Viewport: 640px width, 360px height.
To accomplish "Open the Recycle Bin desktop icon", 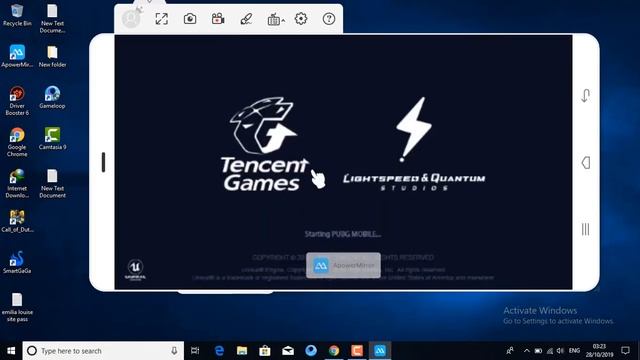I will pos(17,15).
